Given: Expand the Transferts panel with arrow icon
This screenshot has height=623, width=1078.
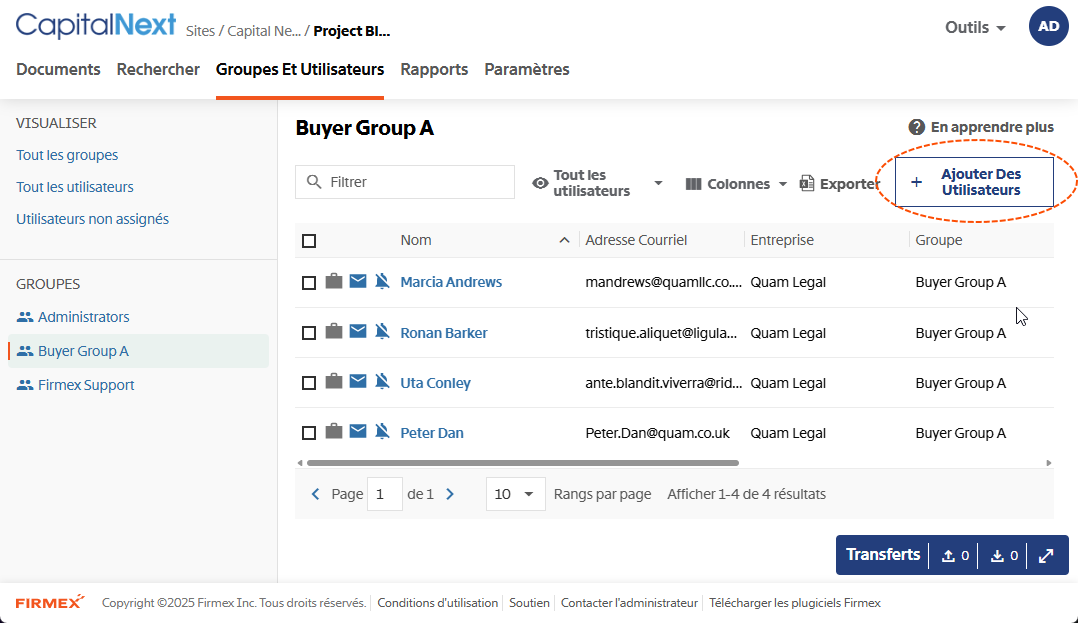Looking at the screenshot, I should 1046,556.
